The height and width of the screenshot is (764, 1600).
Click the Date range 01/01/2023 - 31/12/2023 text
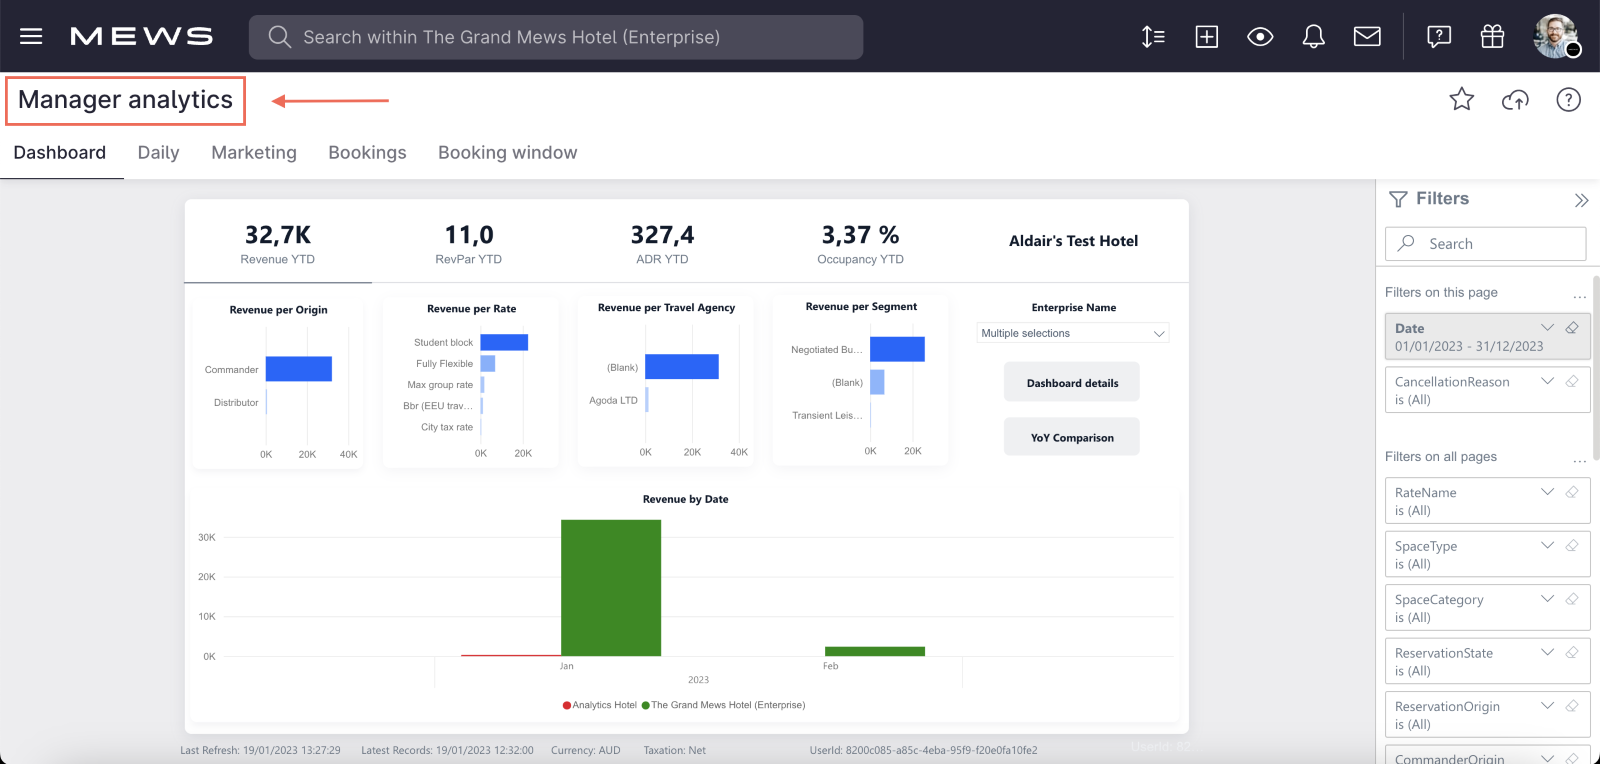point(1469,346)
